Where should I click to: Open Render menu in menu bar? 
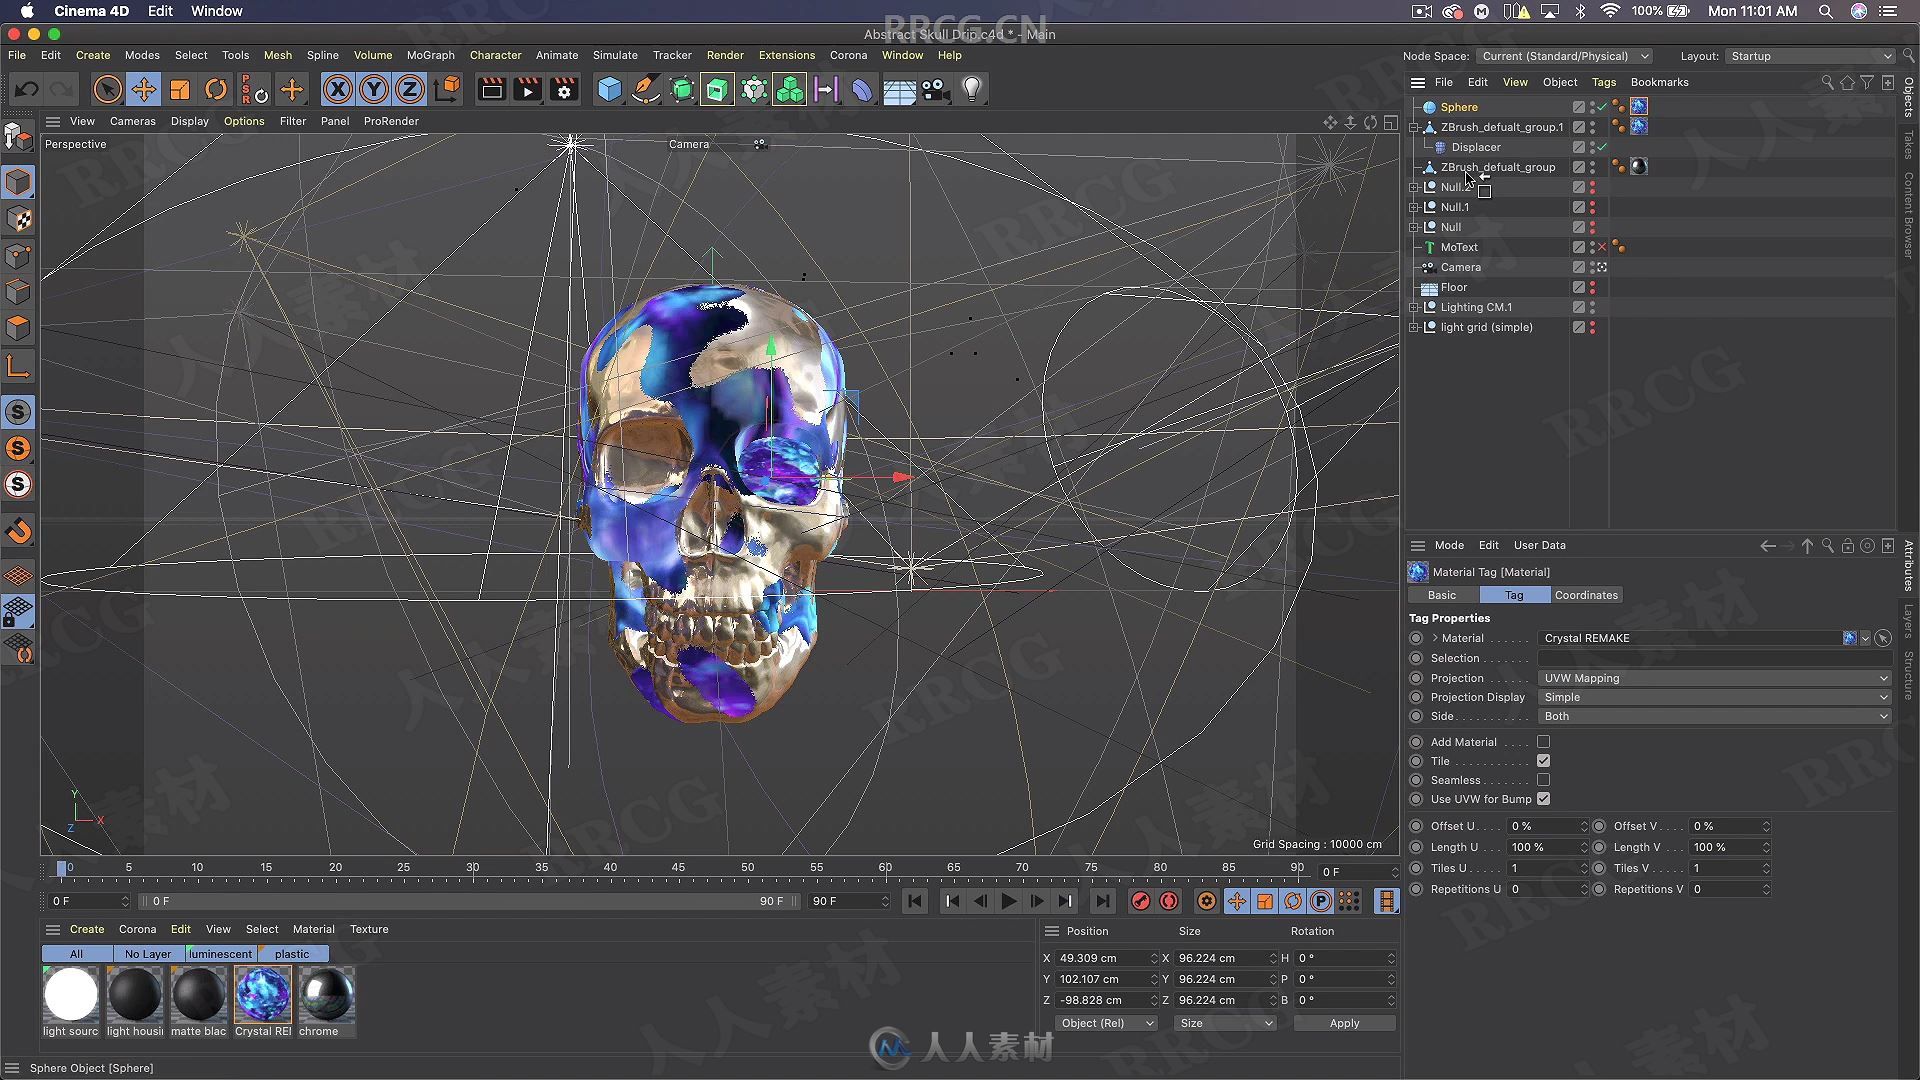(724, 55)
